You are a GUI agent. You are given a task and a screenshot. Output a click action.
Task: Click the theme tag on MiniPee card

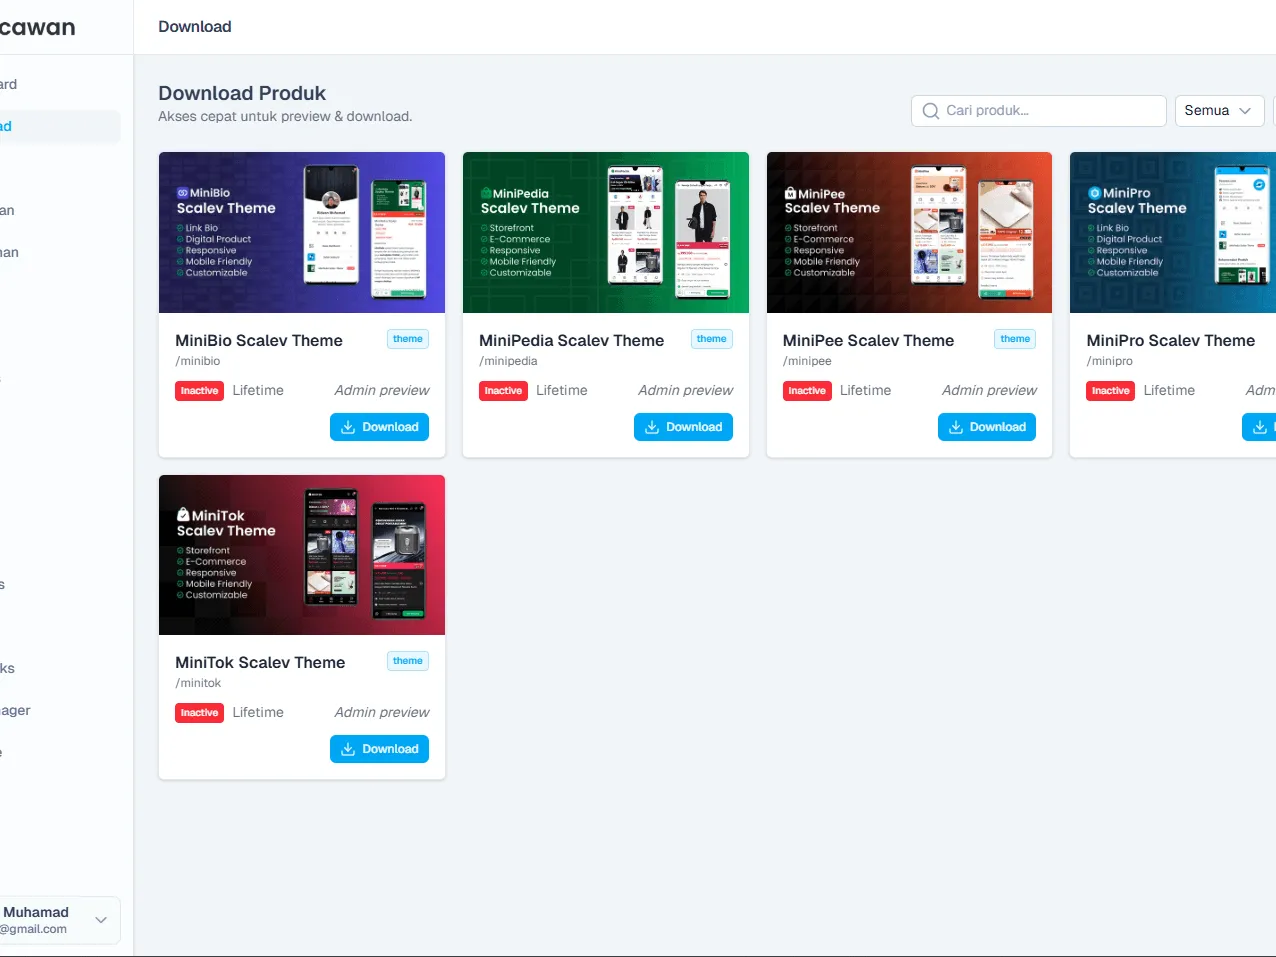1015,339
